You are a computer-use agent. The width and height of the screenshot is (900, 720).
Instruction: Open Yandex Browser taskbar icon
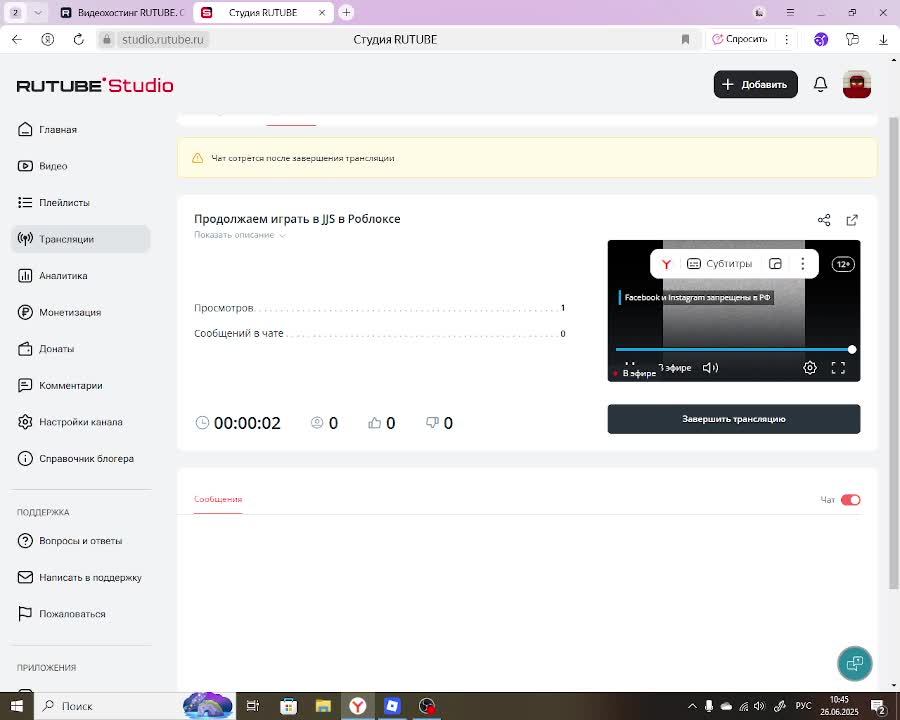[x=358, y=706]
